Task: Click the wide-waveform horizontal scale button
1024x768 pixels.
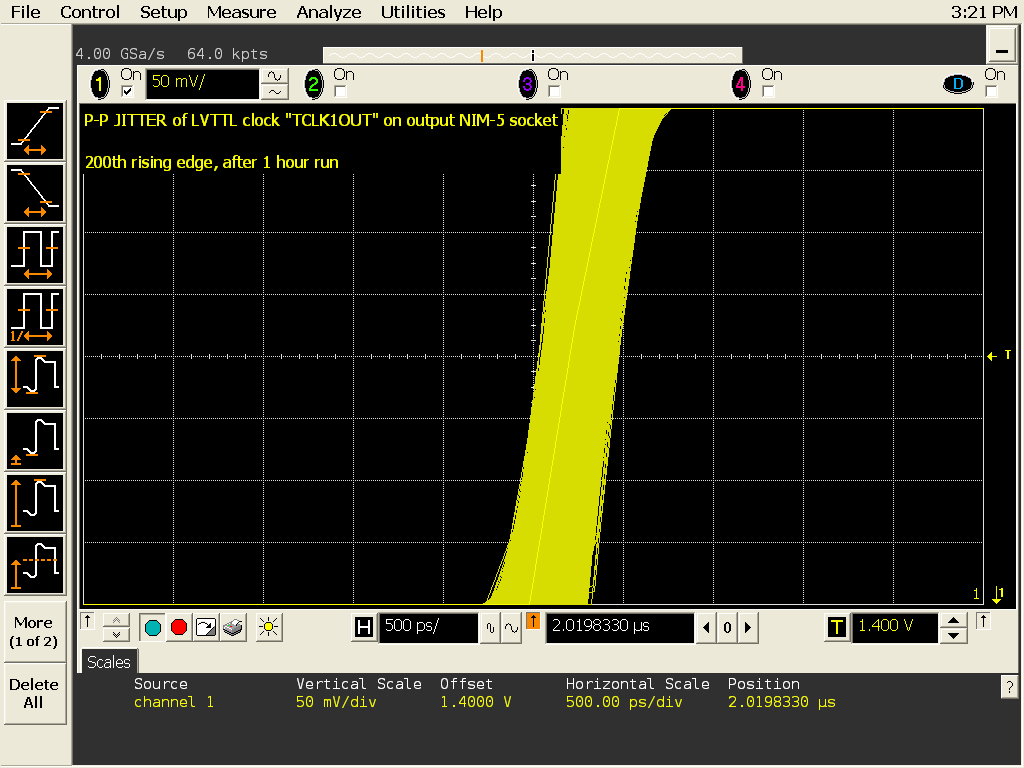Action: pyautogui.click(x=511, y=628)
